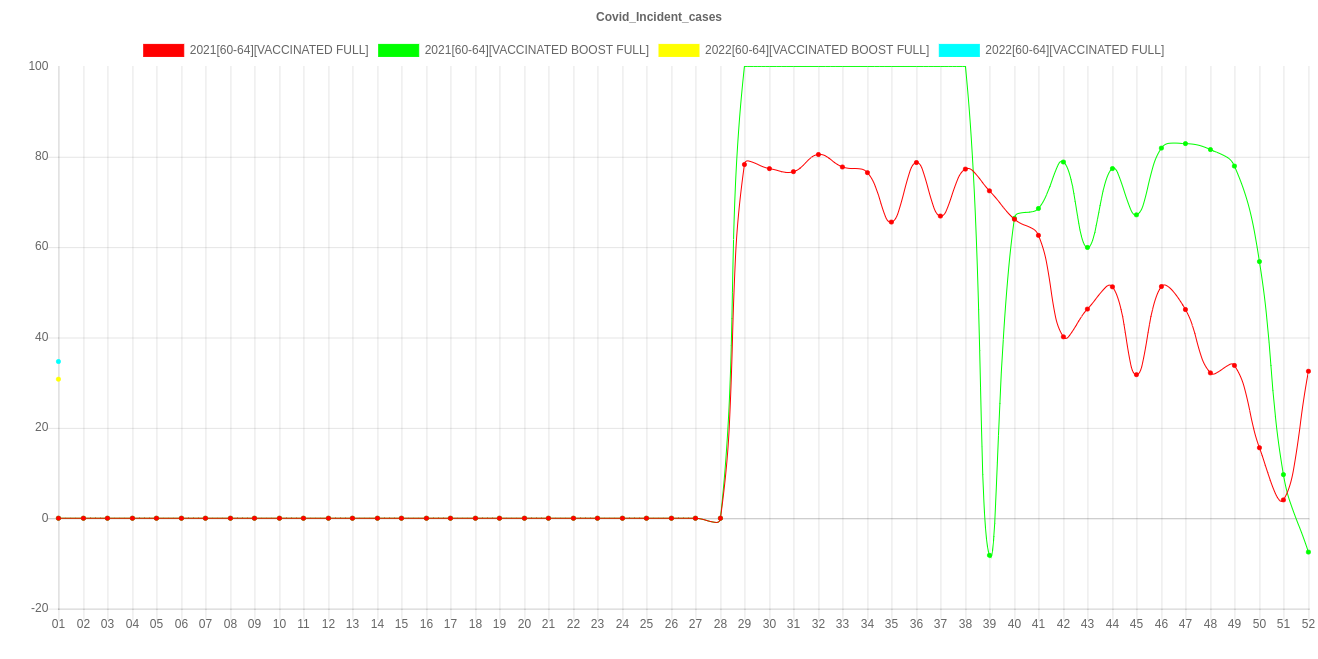Select the green data point at week 50
Screen dimensions: 1318x659
click(x=1259, y=261)
